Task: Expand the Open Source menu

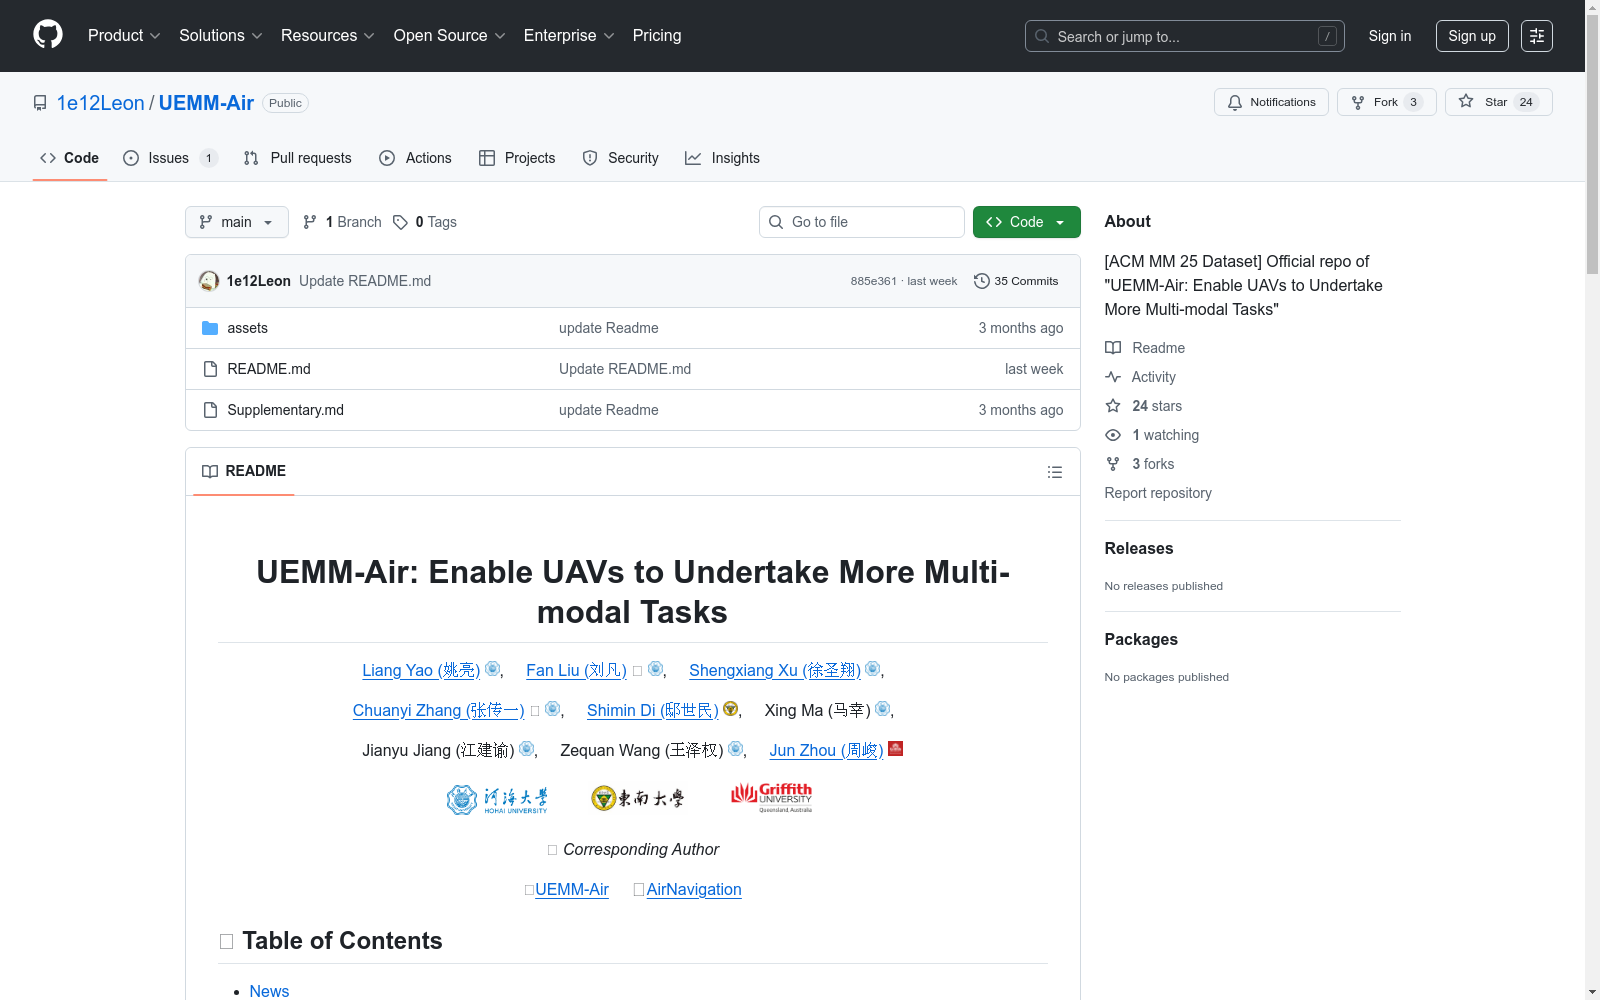Action: point(450,35)
